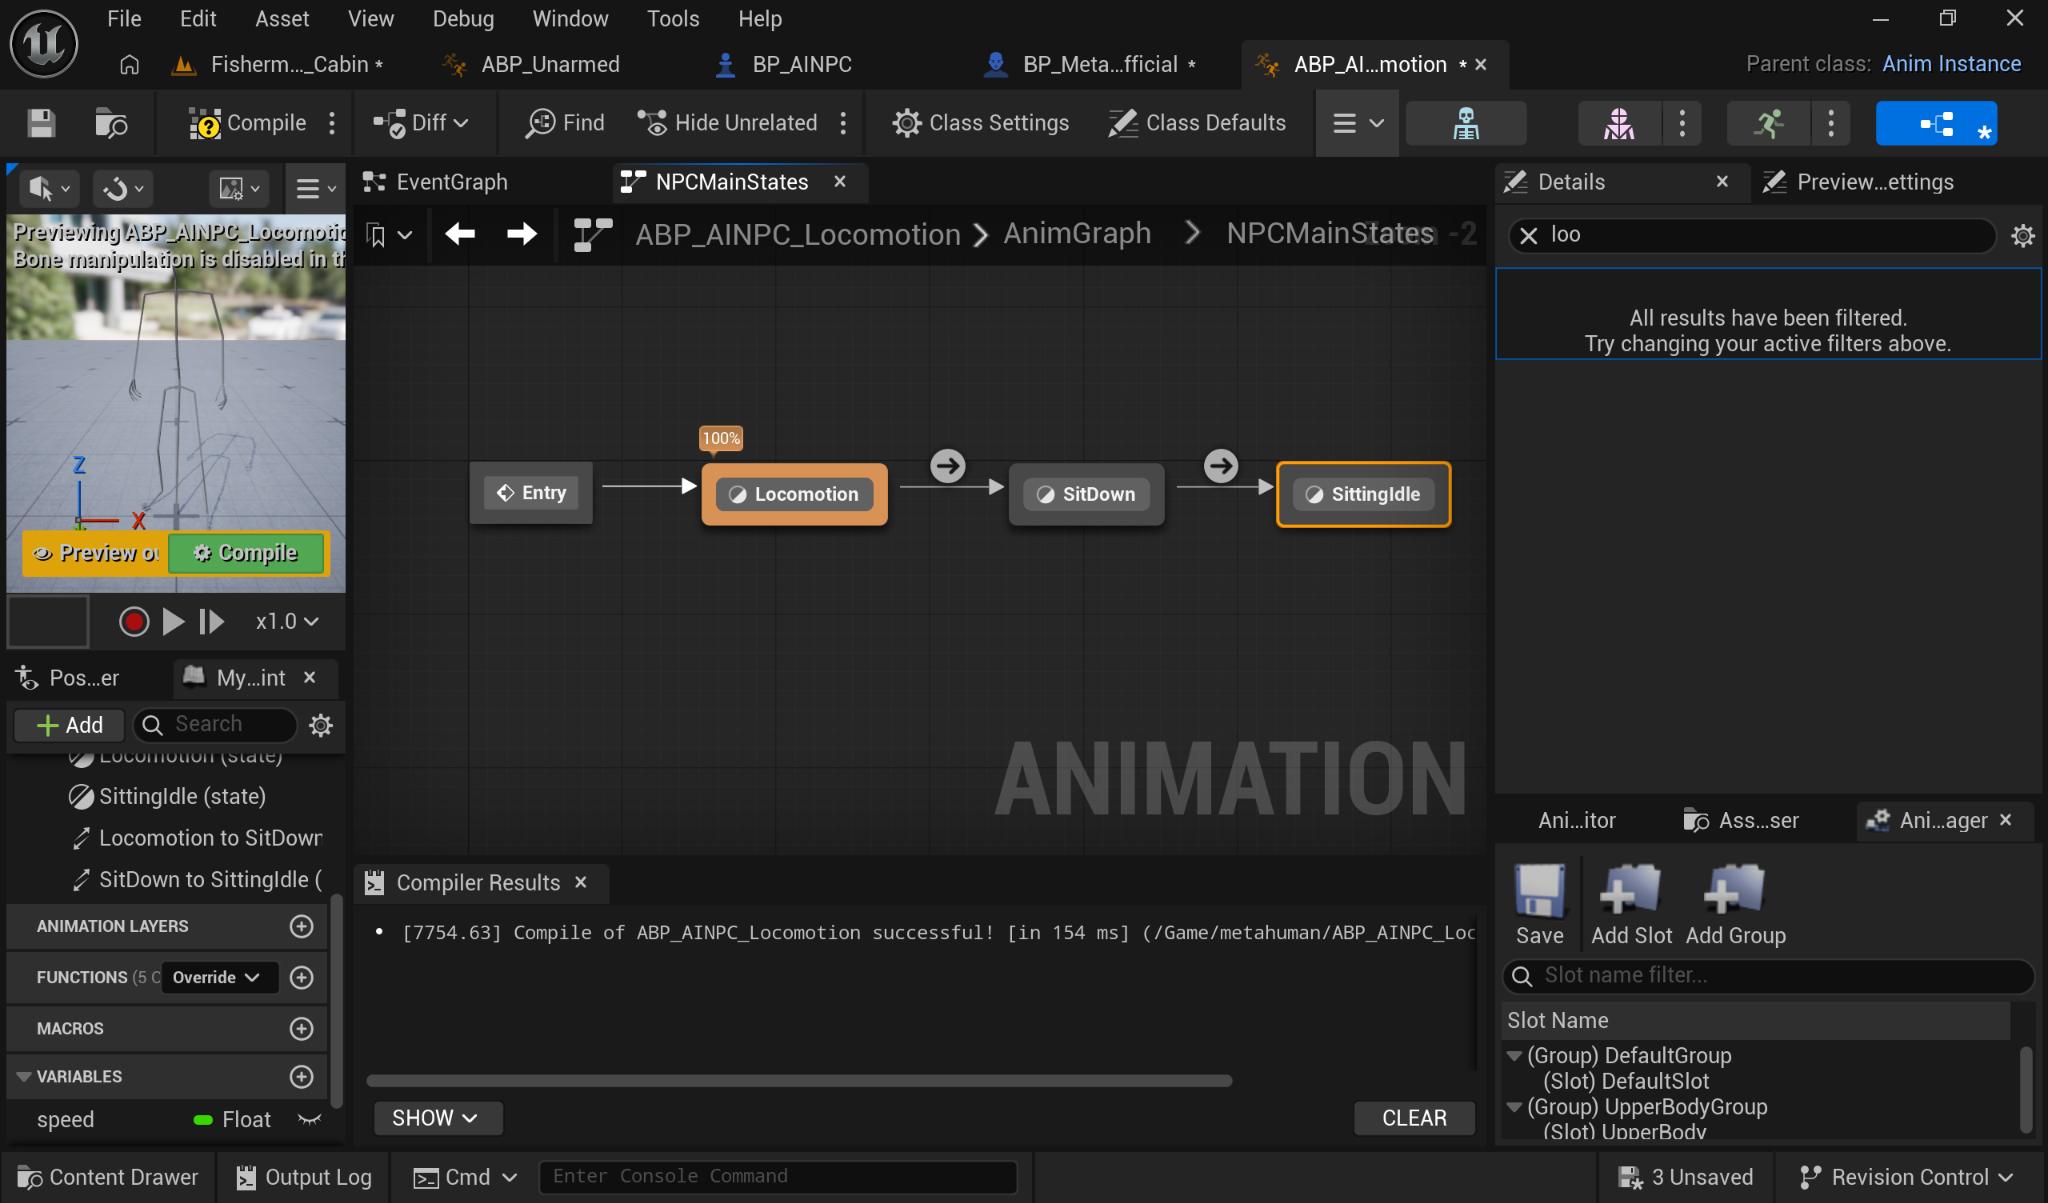This screenshot has height=1203, width=2048.
Task: Navigate forward in graph history
Action: coord(521,234)
